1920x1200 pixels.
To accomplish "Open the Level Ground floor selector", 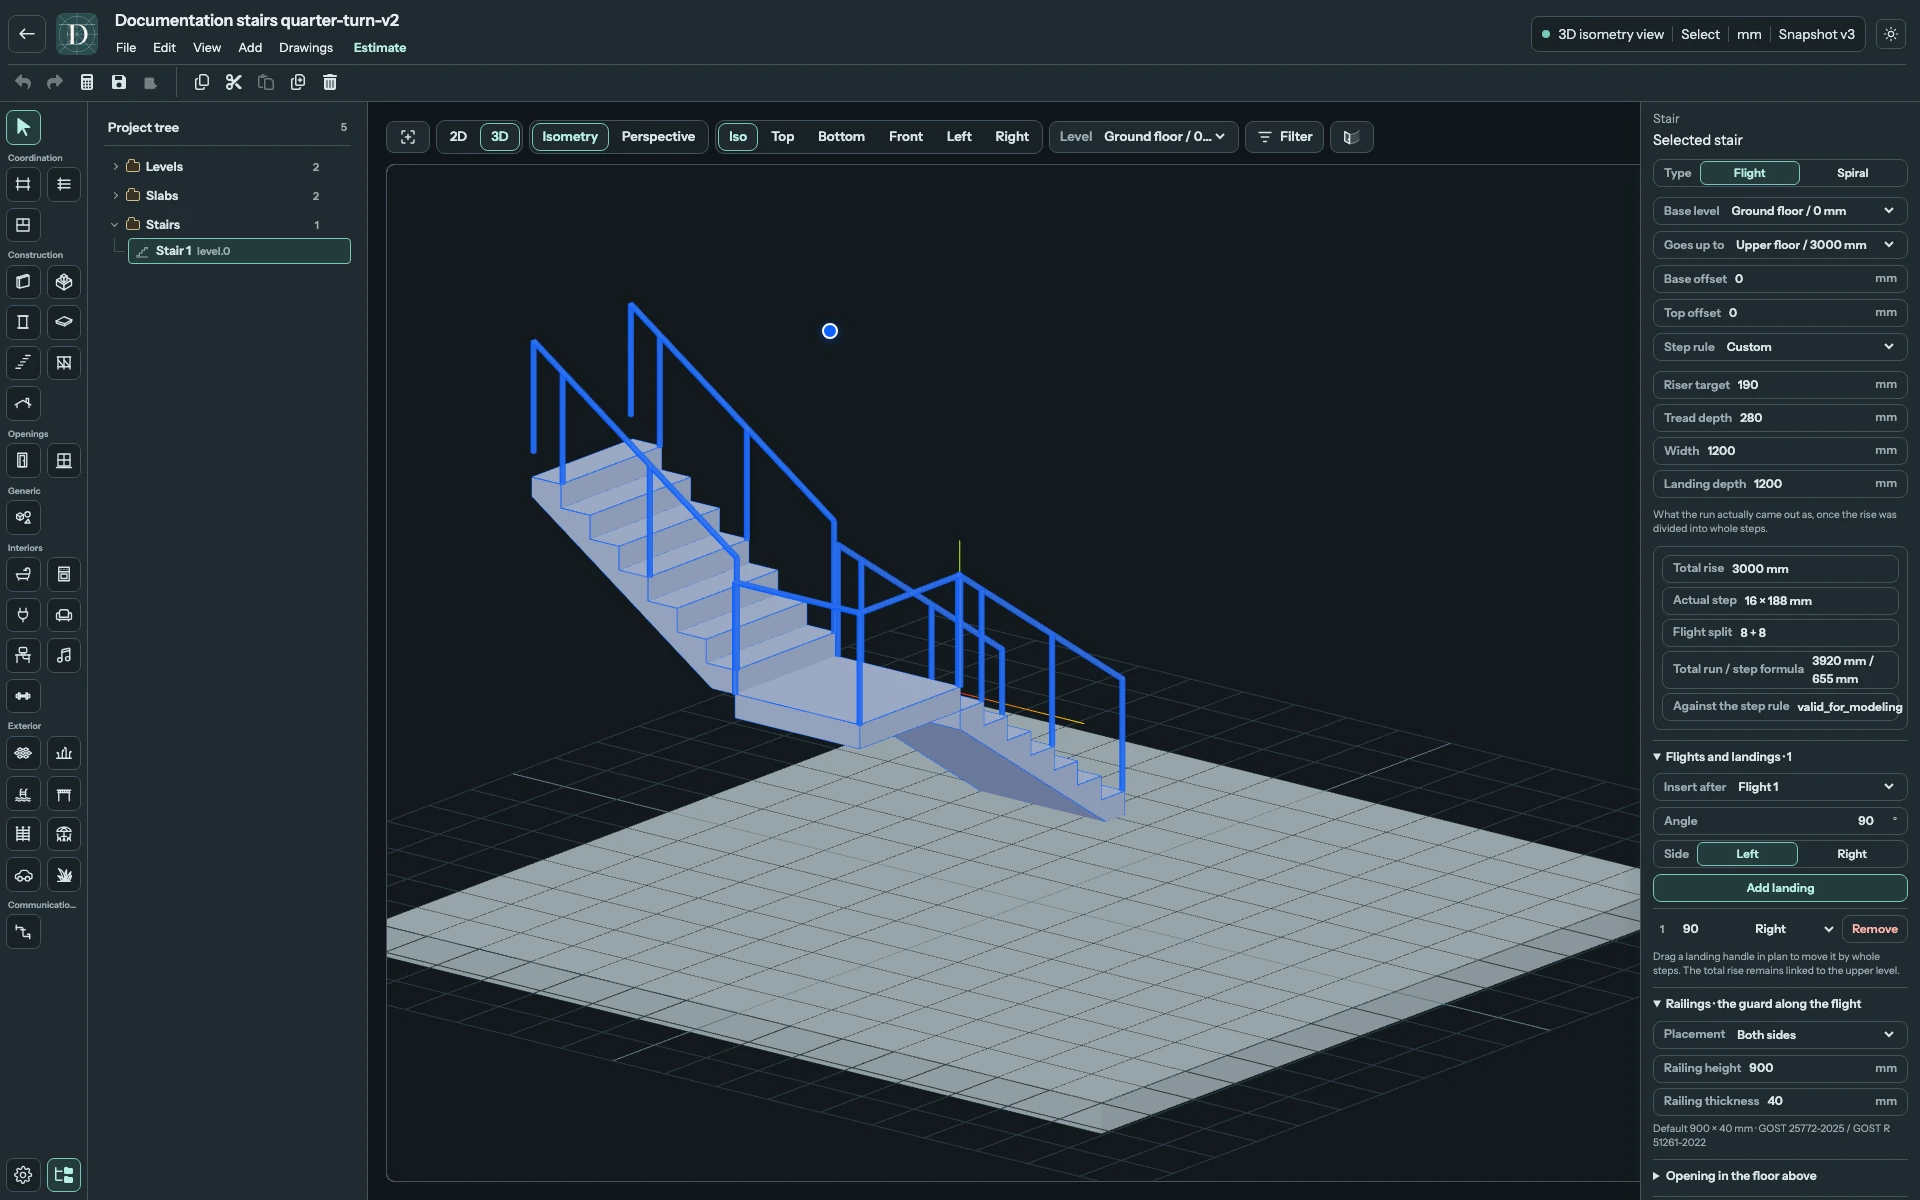I will click(x=1143, y=137).
